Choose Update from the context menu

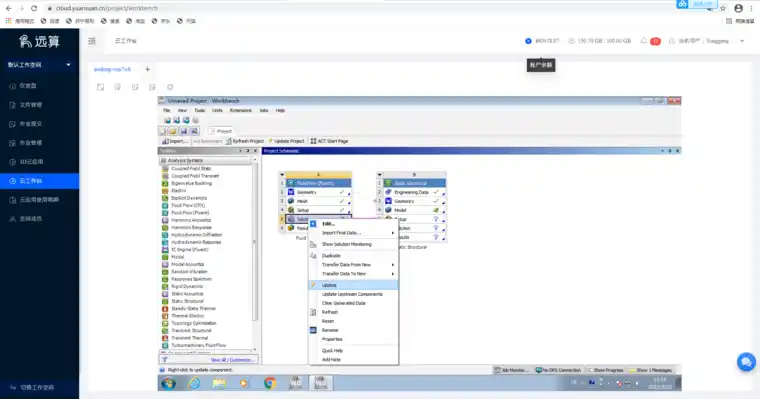click(x=353, y=285)
